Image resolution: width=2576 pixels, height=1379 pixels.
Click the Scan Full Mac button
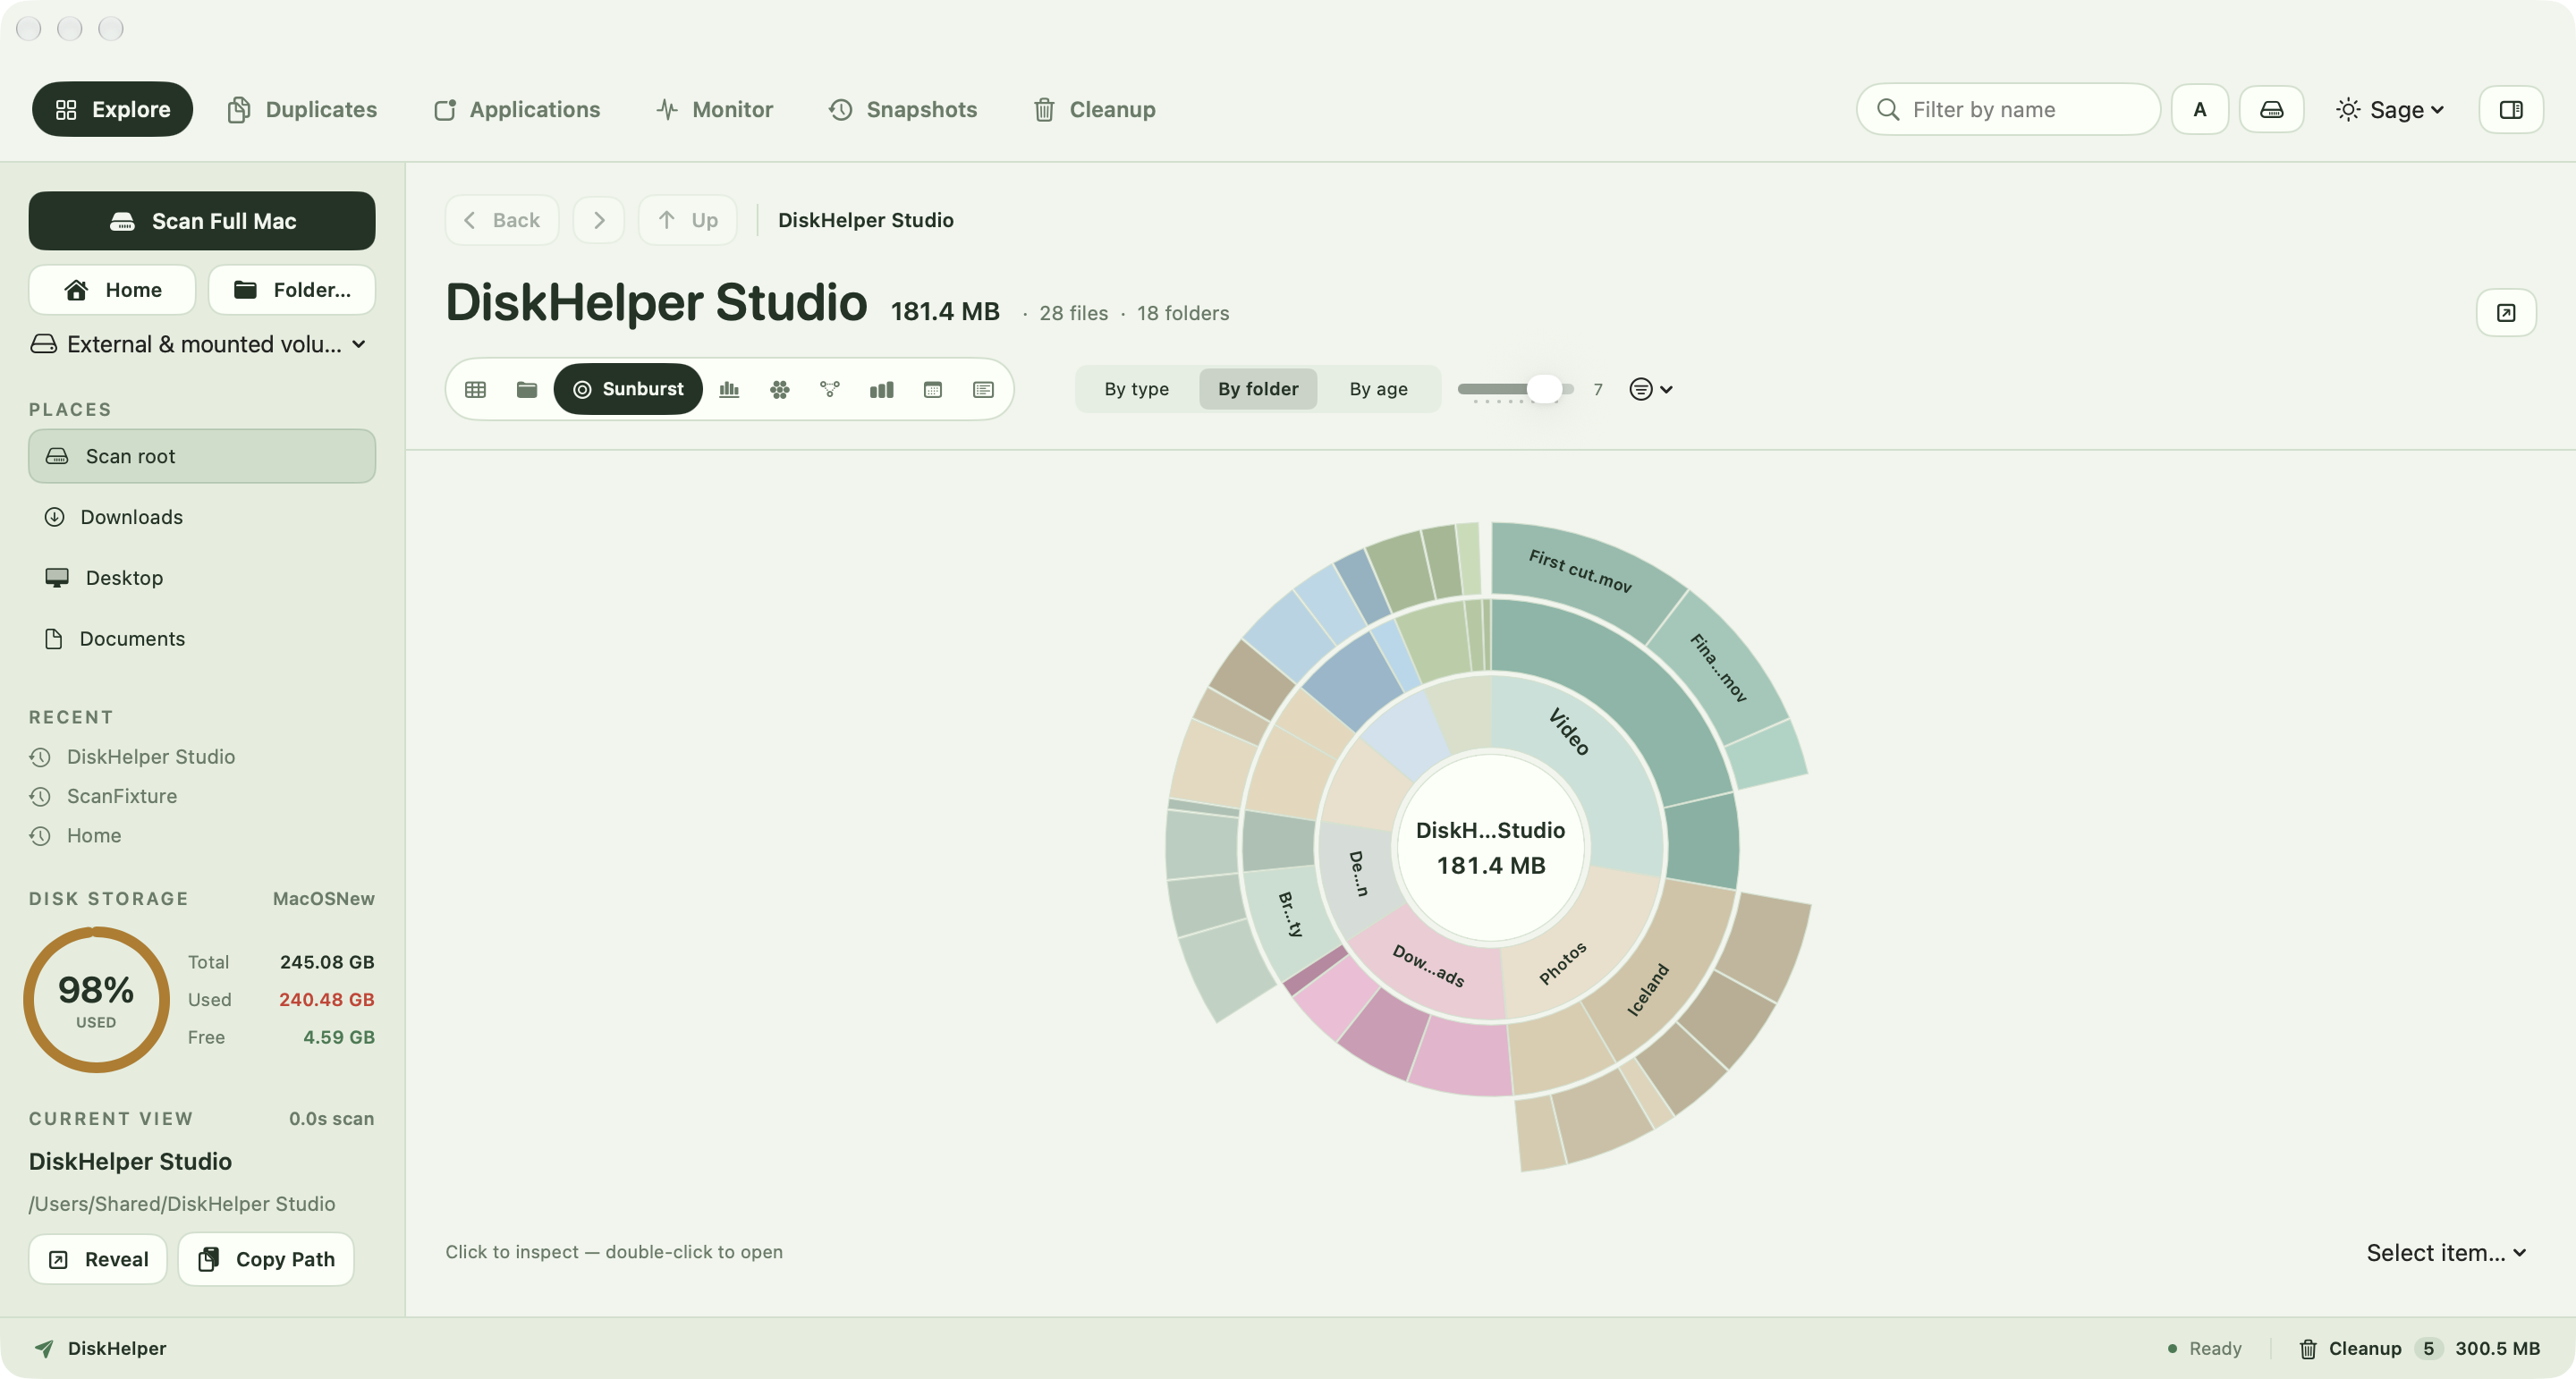click(x=202, y=221)
